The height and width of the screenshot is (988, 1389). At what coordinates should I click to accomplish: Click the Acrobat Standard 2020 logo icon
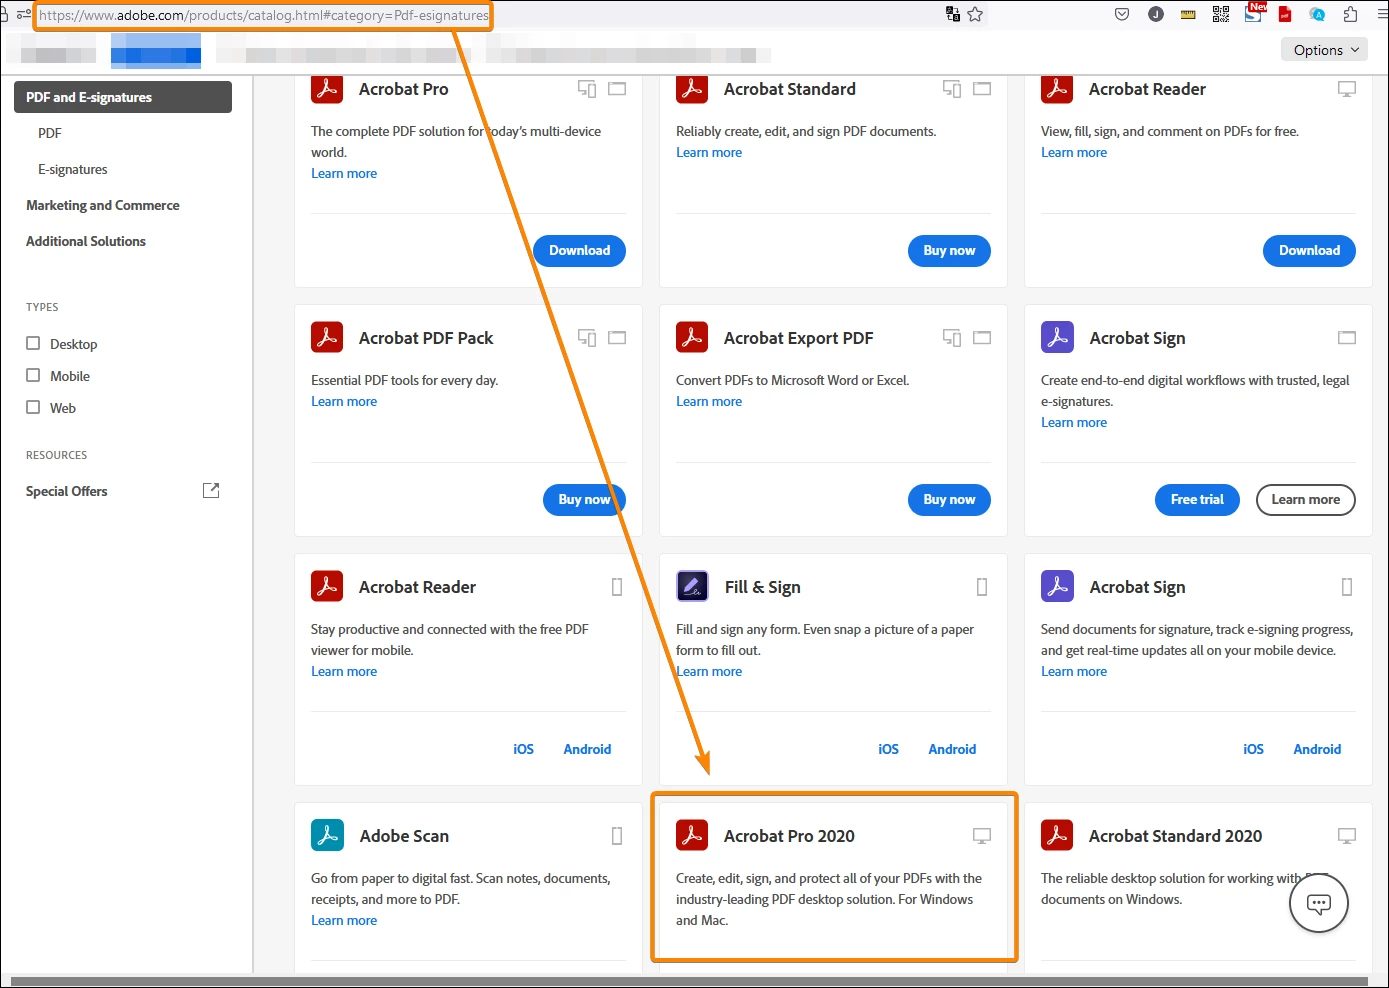[x=1057, y=836]
